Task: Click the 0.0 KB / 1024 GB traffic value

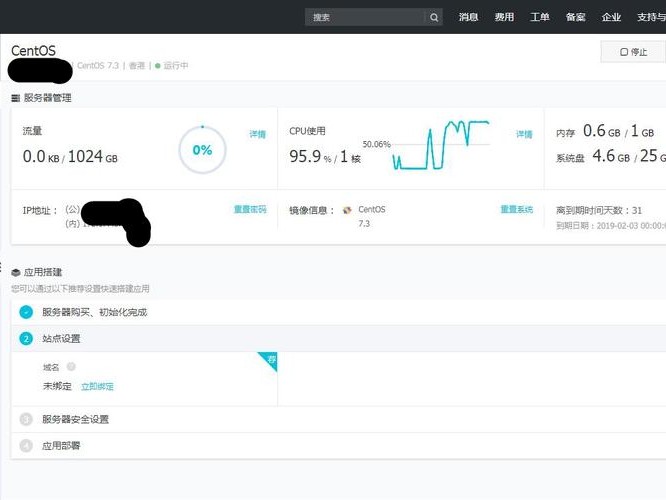Action: [x=70, y=156]
